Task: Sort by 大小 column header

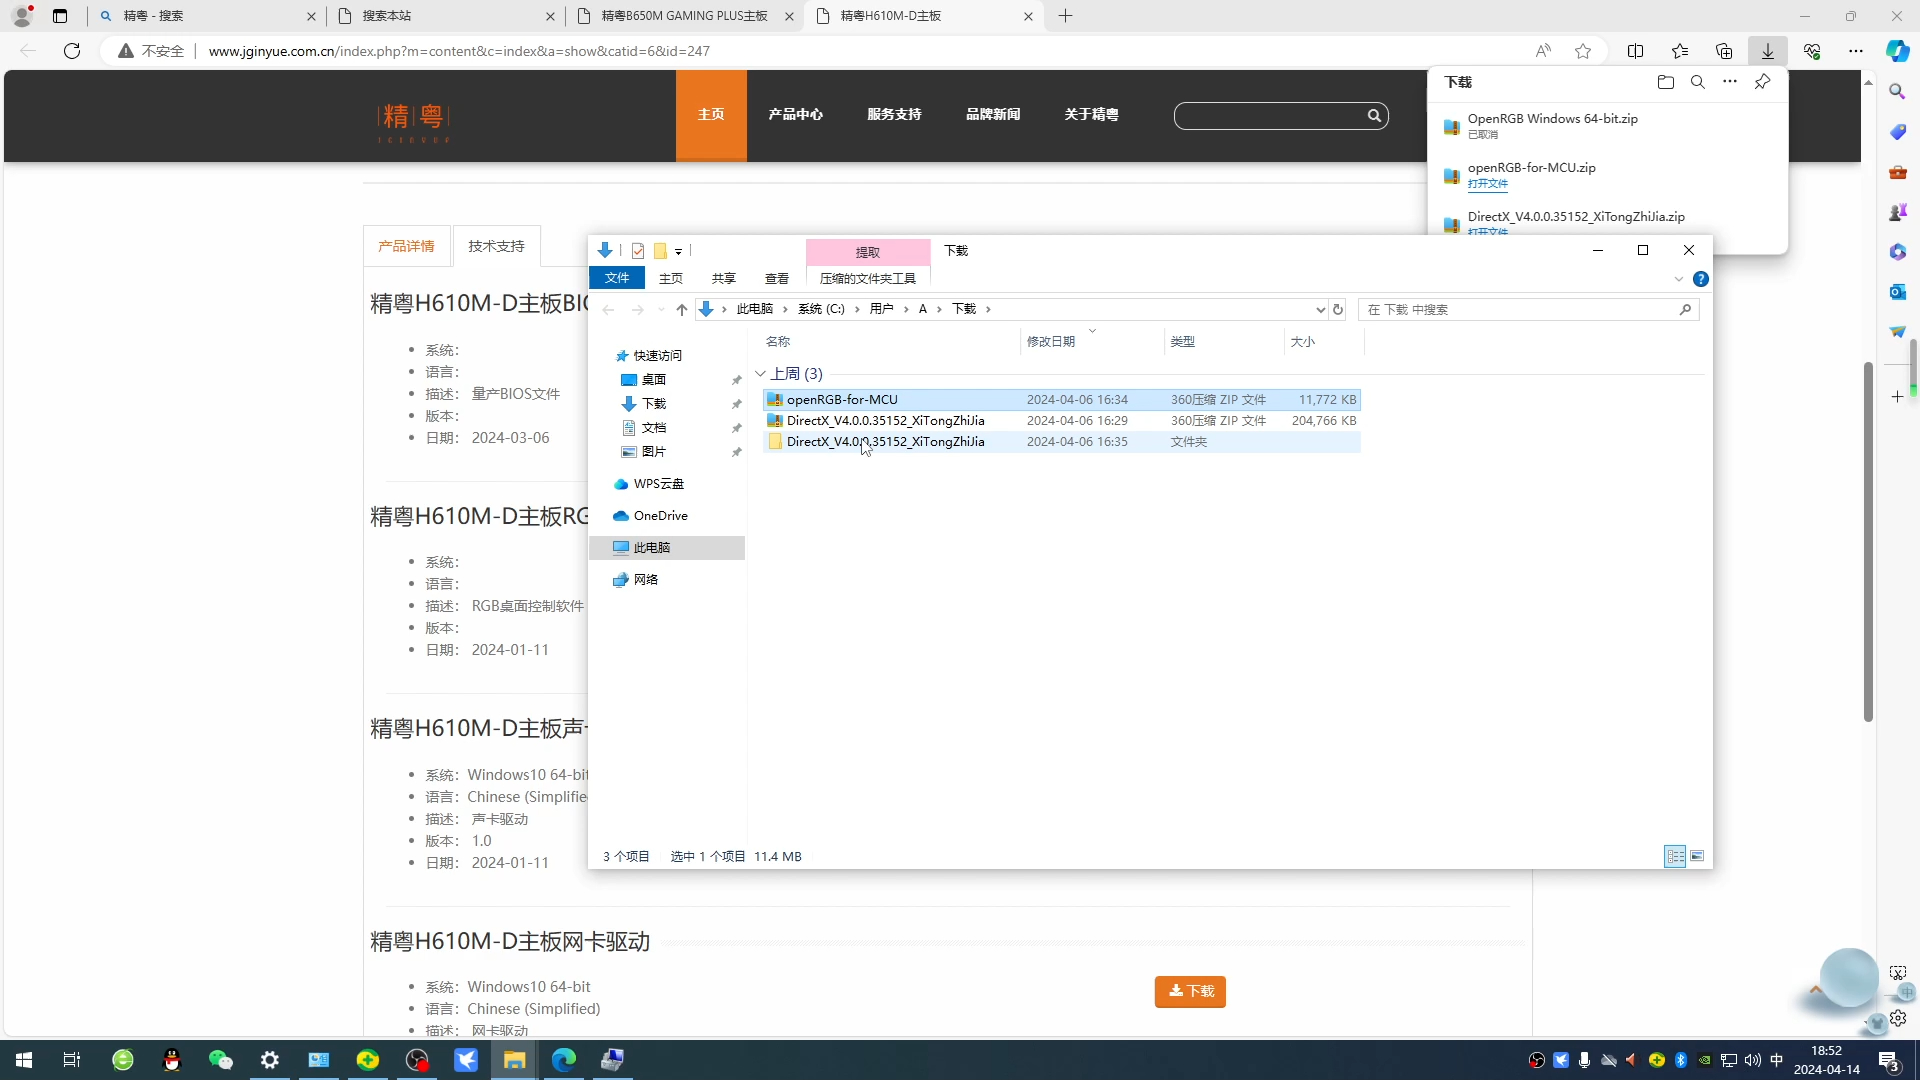Action: coord(1323,342)
